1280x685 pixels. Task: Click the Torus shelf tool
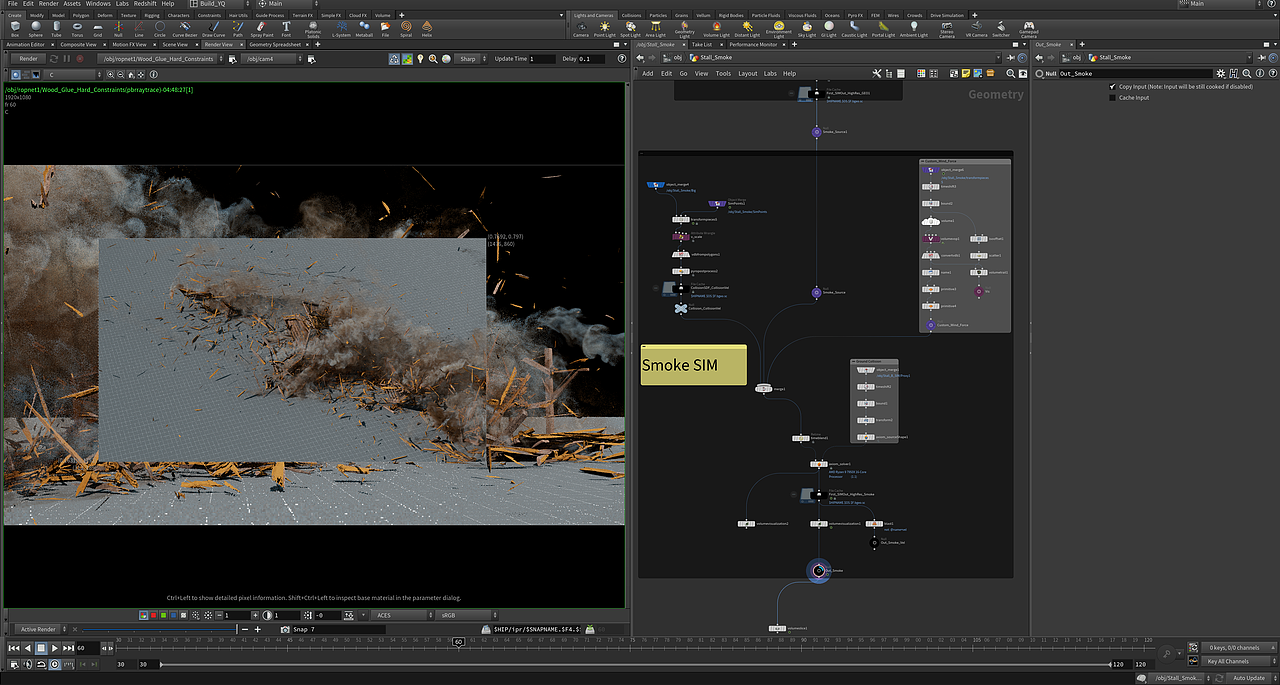77,28
